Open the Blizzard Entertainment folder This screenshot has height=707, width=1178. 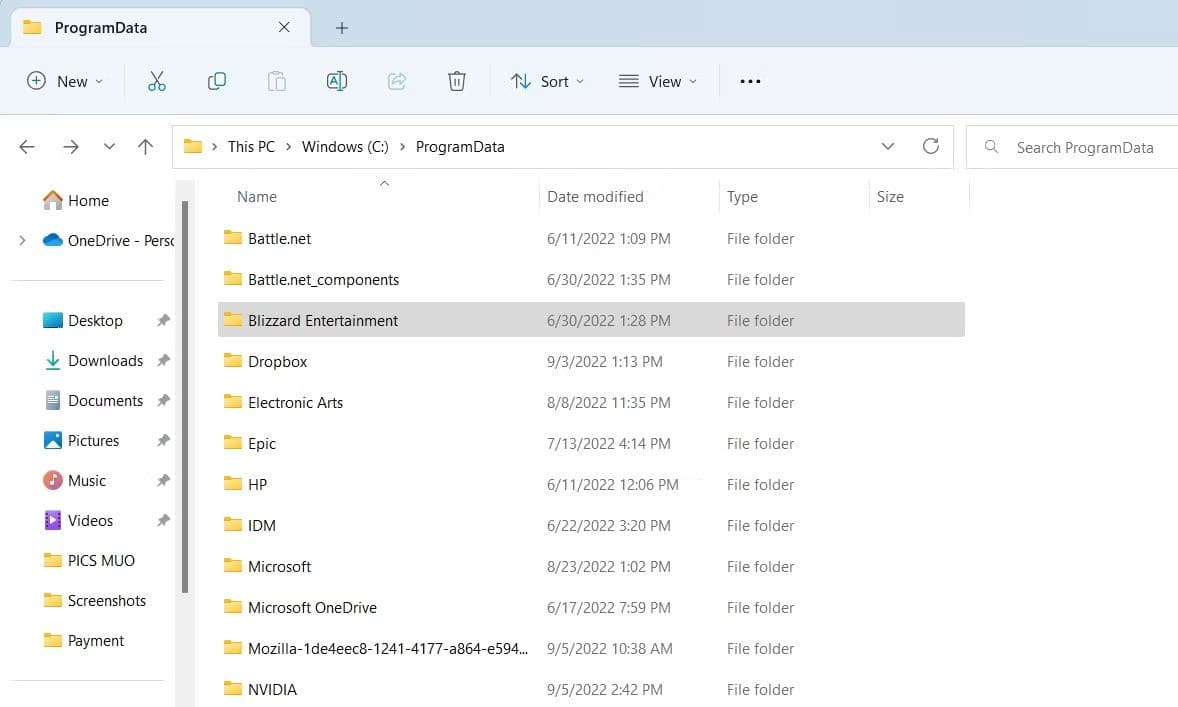(x=322, y=320)
